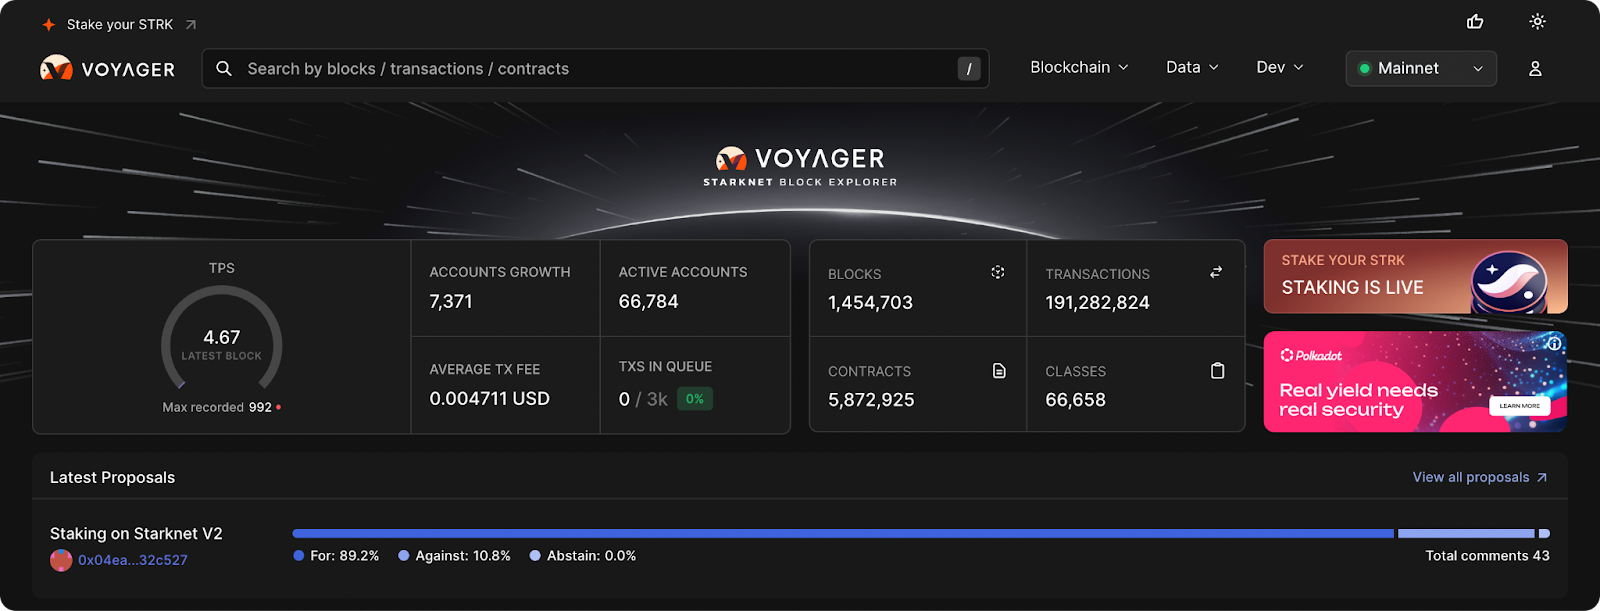This screenshot has width=1600, height=611.
Task: Click average fee 0.004711 USD
Action: 490,399
